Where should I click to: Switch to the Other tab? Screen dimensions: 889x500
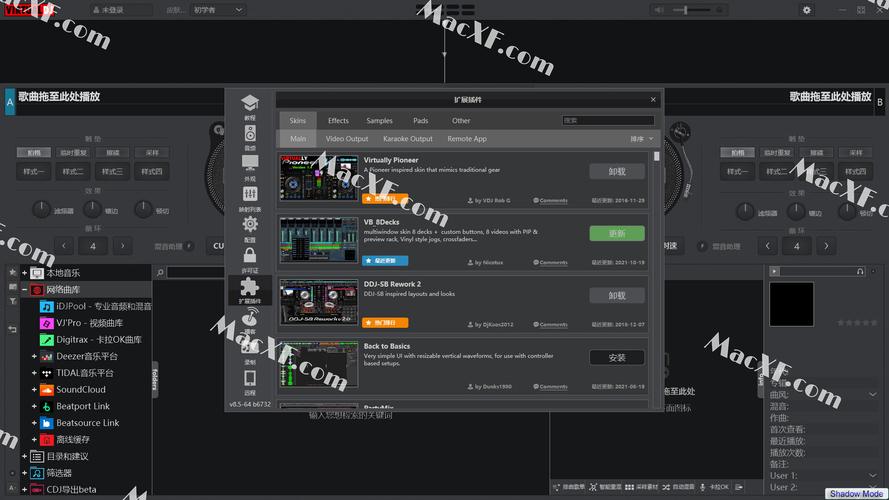(461, 121)
